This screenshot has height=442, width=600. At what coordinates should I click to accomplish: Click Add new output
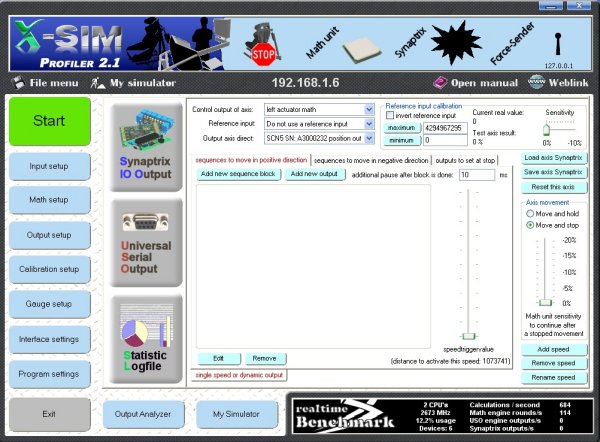pos(314,174)
